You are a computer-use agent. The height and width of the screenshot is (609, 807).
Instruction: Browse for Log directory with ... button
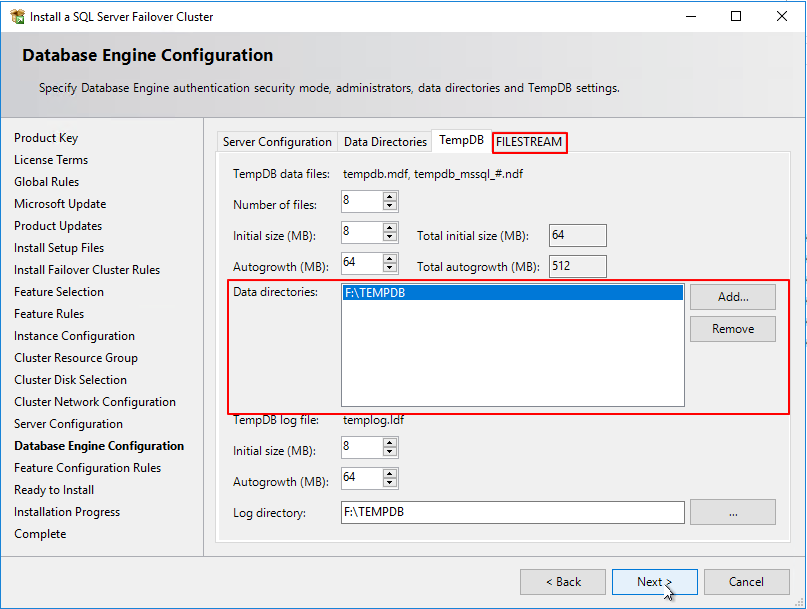733,512
